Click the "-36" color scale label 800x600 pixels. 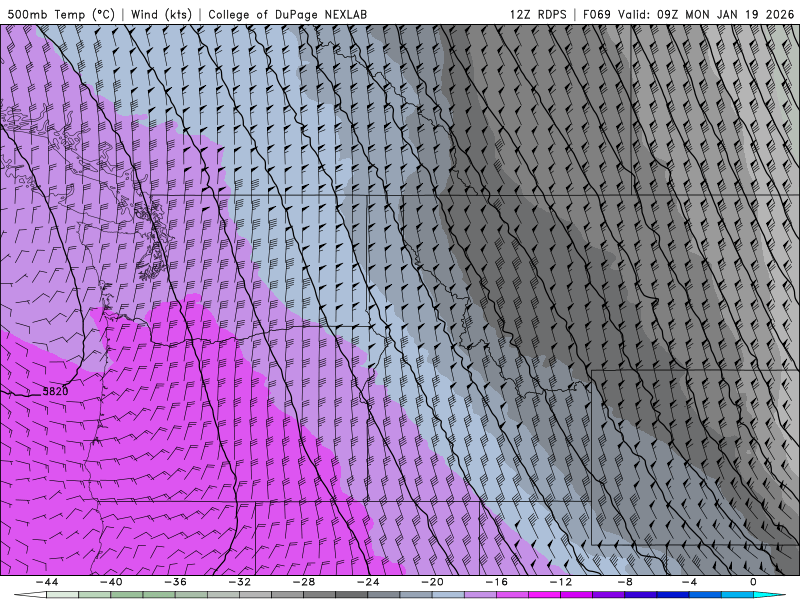pos(175,582)
